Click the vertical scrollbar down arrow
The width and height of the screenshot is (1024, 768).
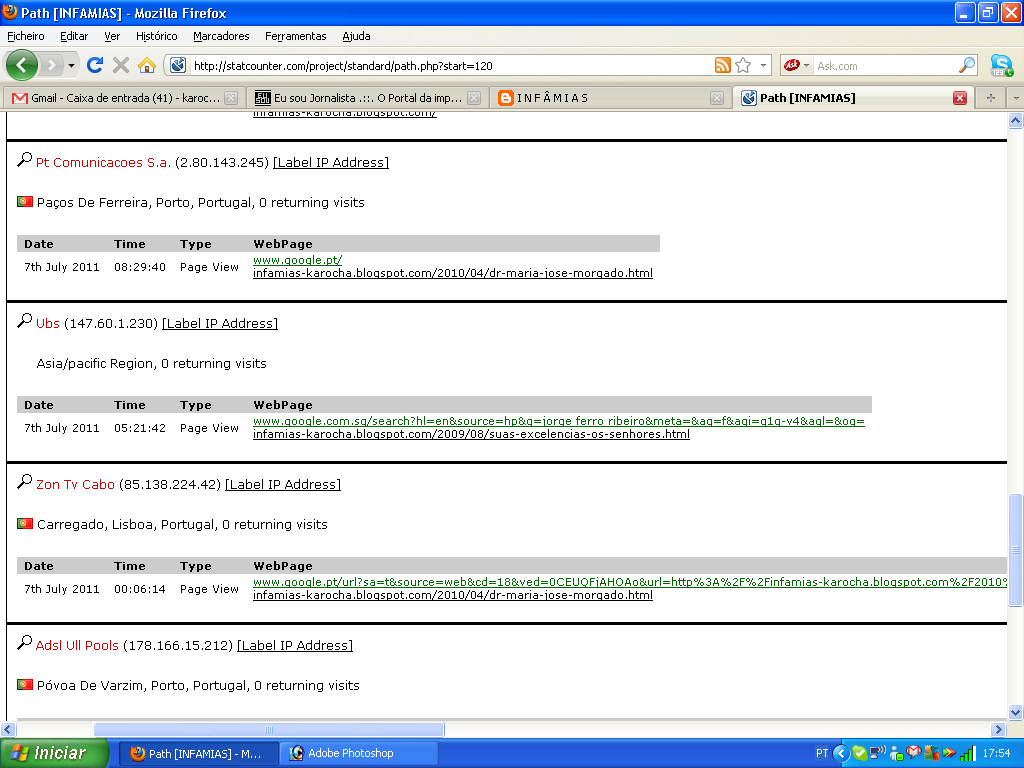click(1016, 712)
